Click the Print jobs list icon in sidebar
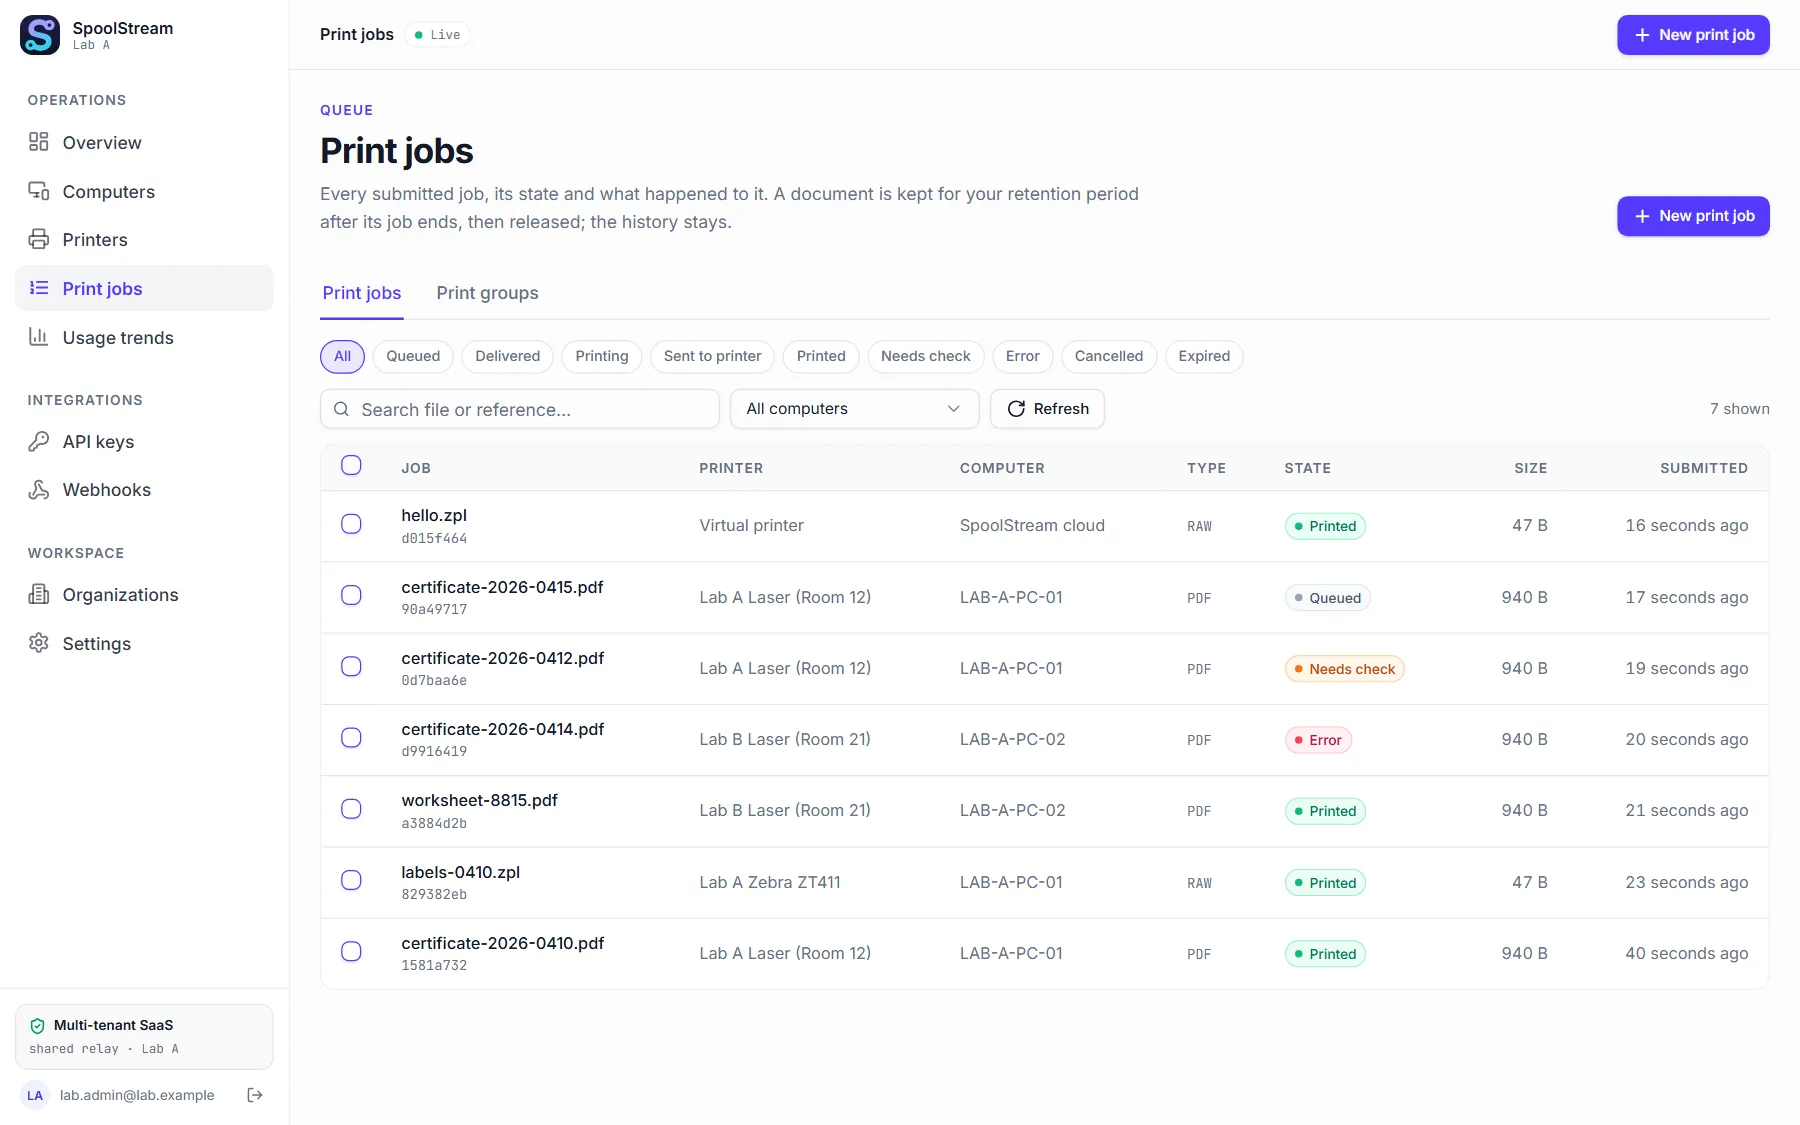 (x=39, y=288)
